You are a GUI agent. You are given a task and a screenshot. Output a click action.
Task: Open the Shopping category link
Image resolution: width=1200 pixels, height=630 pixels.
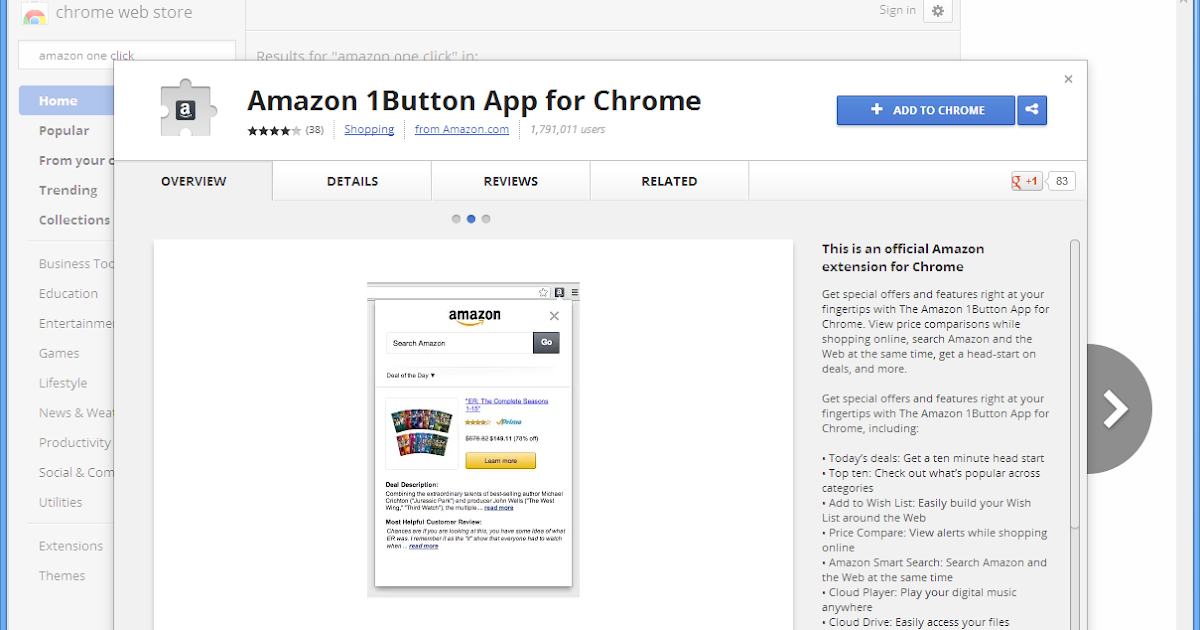[x=369, y=129]
